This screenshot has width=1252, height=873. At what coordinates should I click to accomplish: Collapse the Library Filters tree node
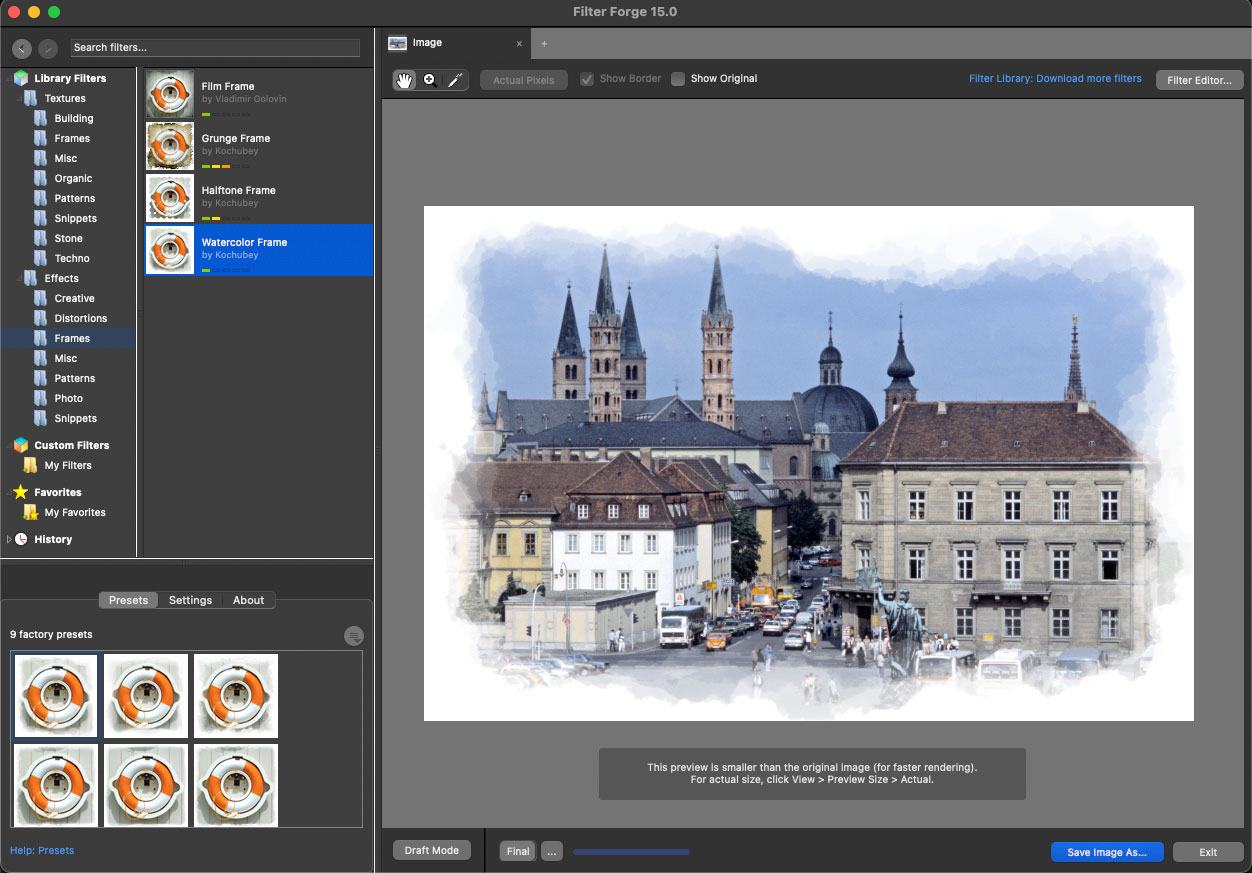(x=9, y=78)
